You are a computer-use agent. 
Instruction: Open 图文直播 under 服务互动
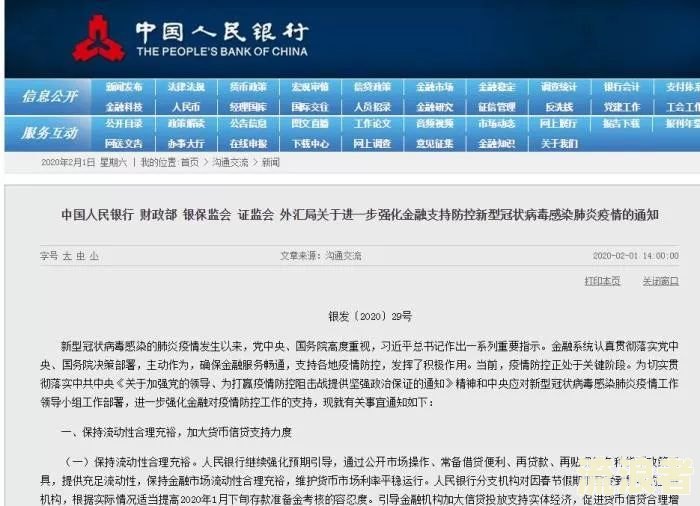[310, 124]
